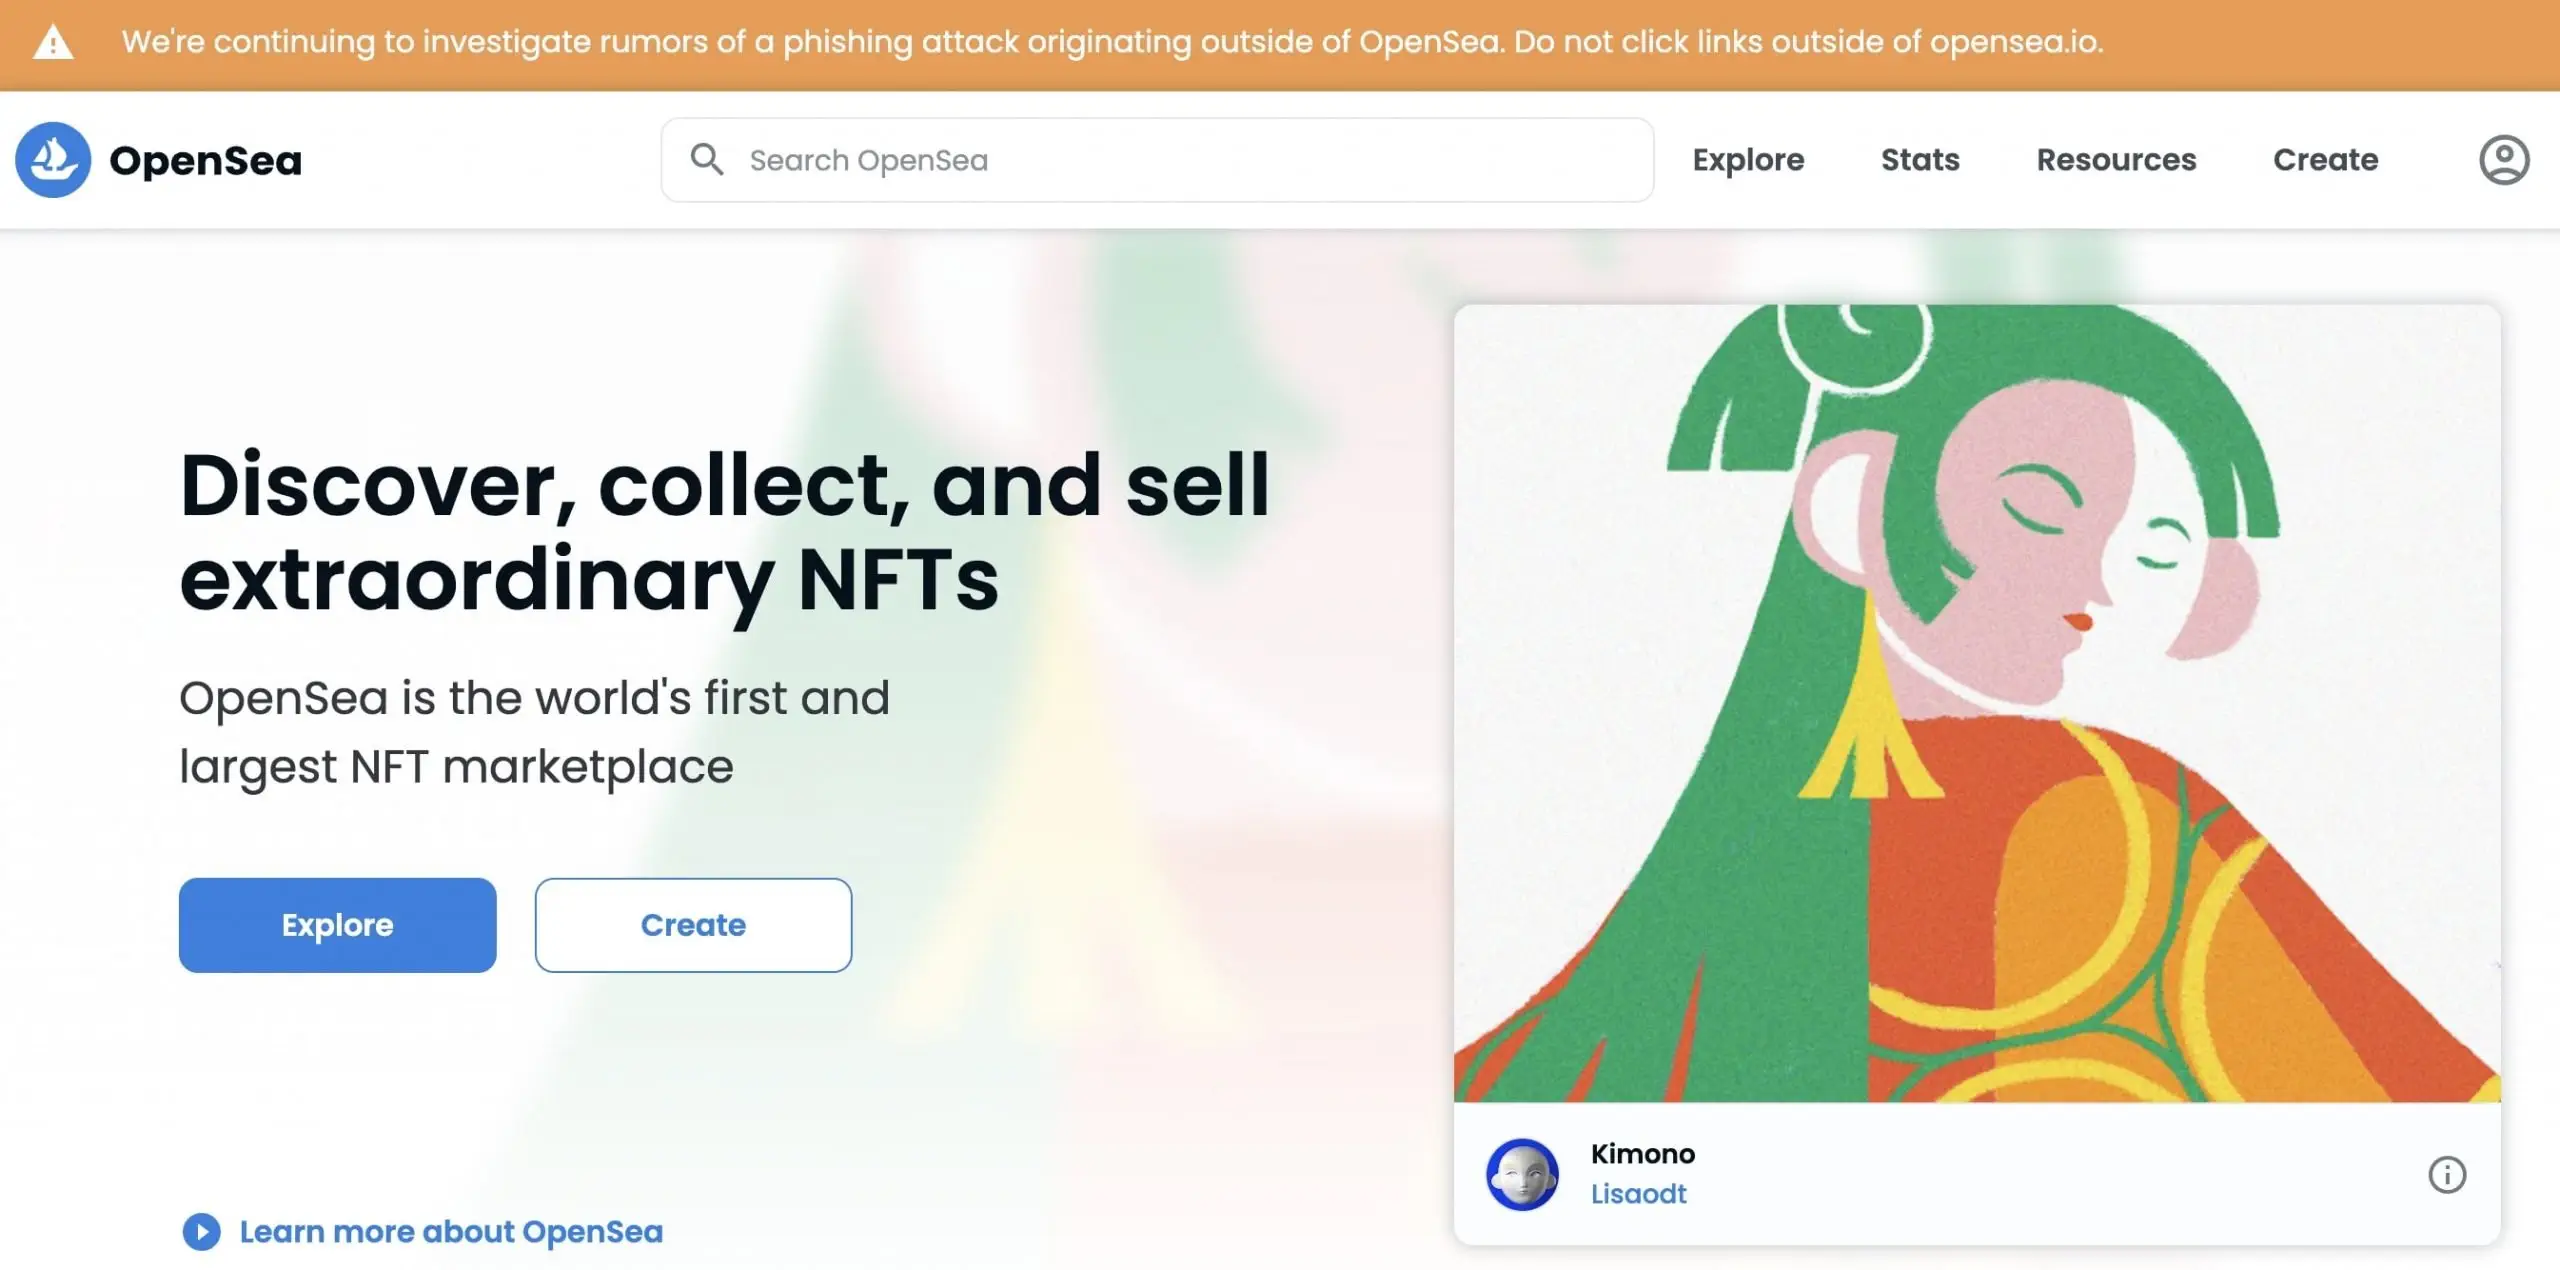Click the Lisaodt creator avatar
This screenshot has width=2560, height=1270.
pyautogui.click(x=1522, y=1175)
